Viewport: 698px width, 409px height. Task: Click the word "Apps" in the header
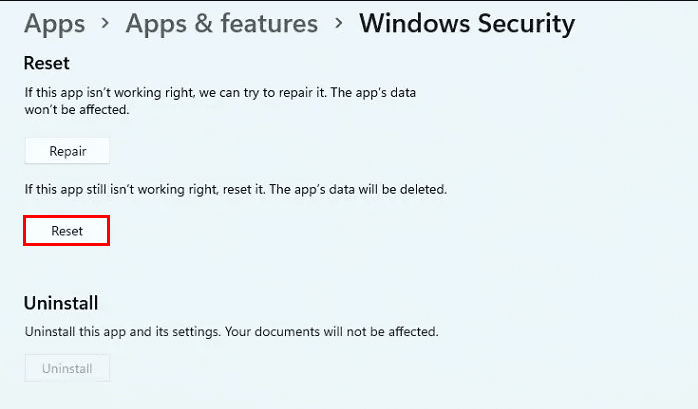pyautogui.click(x=53, y=23)
